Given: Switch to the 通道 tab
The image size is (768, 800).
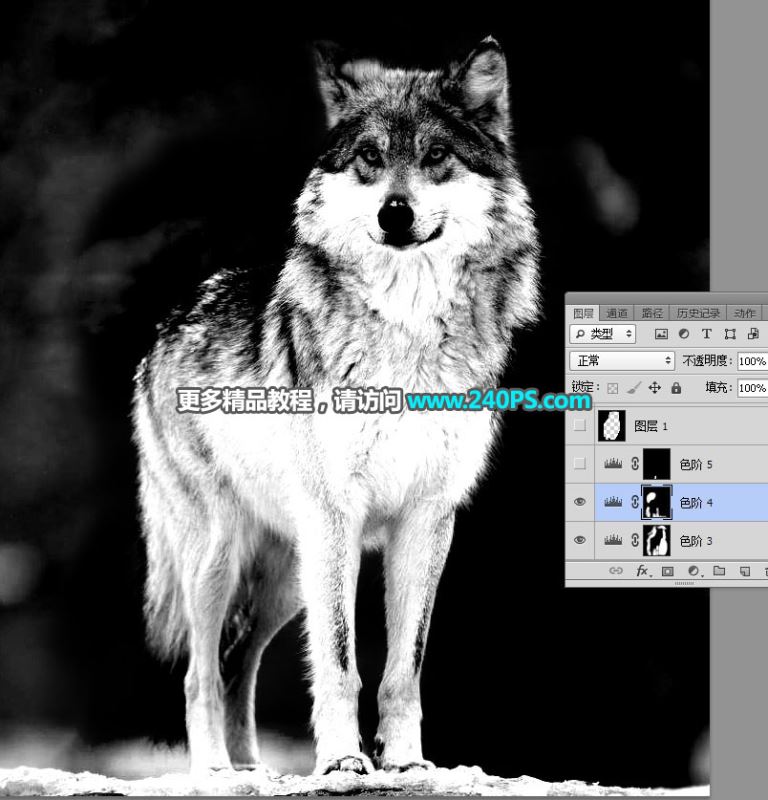Looking at the screenshot, I should coord(618,313).
